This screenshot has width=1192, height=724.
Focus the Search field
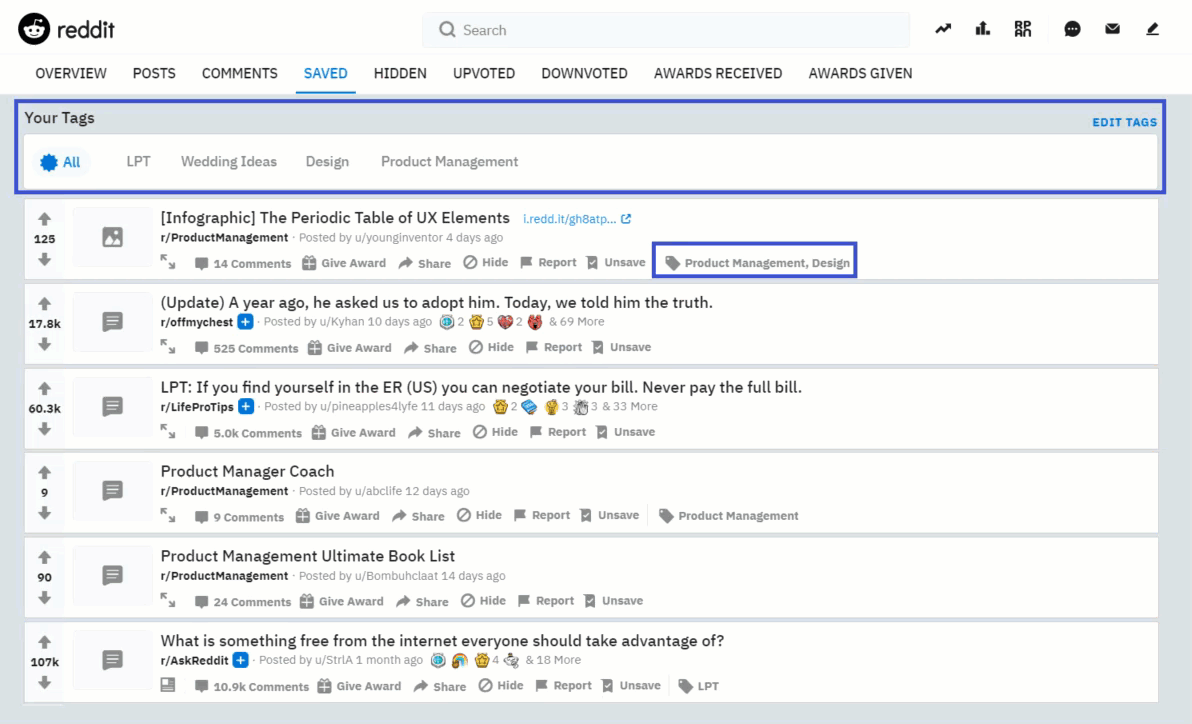tap(666, 30)
